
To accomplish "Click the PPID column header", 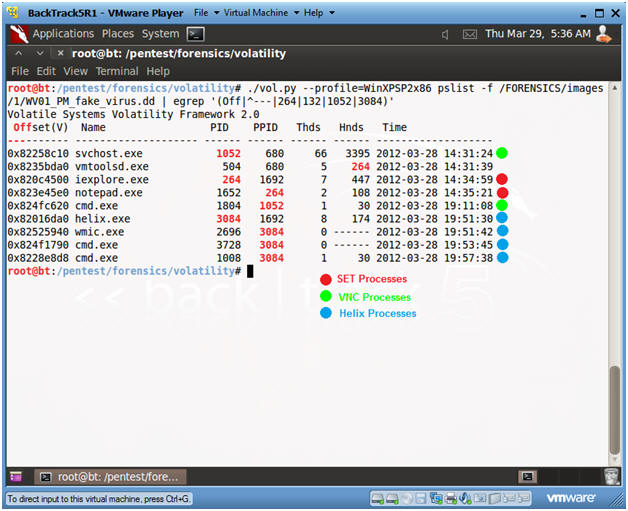I will point(265,127).
